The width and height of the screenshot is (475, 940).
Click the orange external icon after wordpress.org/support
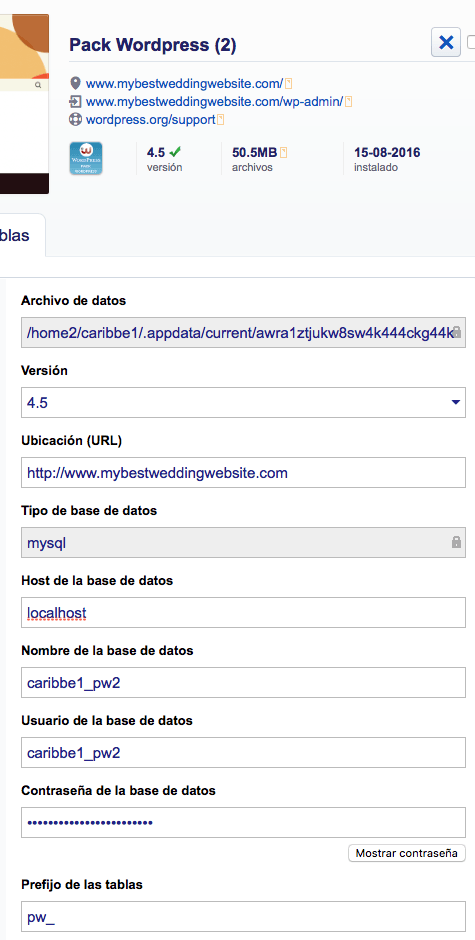pos(220,119)
